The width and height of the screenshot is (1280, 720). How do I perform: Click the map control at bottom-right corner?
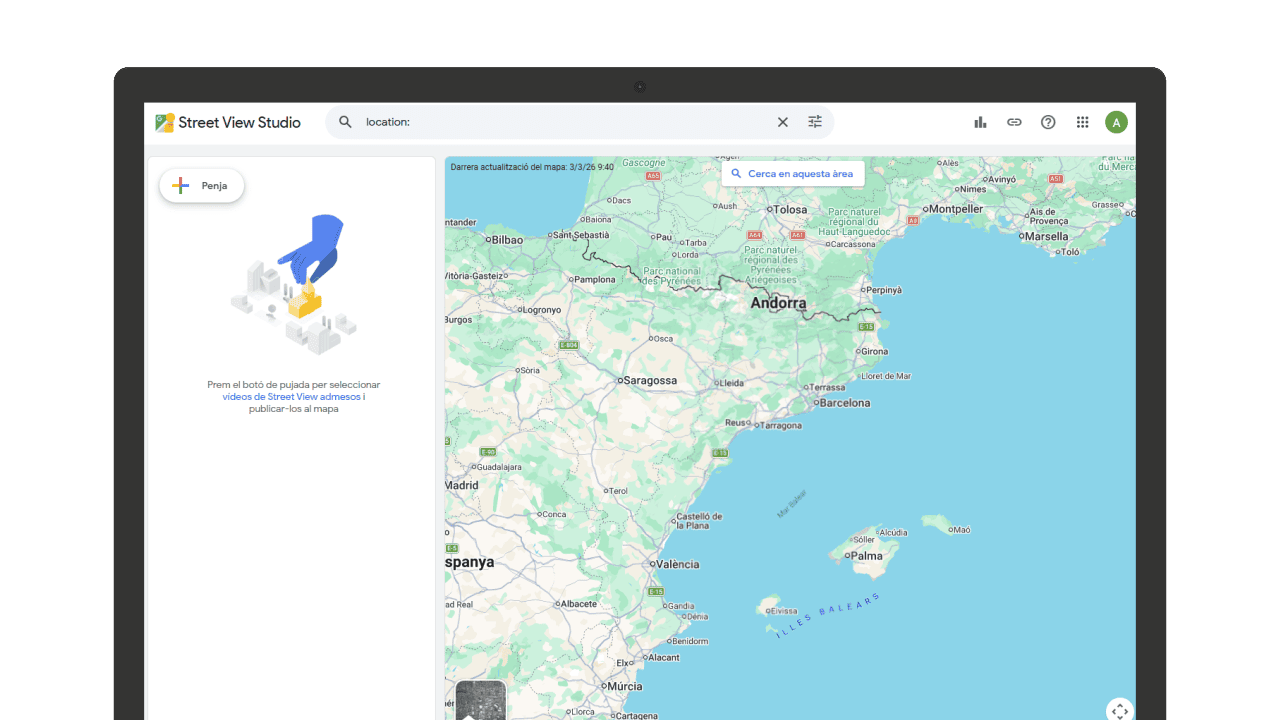1120,710
